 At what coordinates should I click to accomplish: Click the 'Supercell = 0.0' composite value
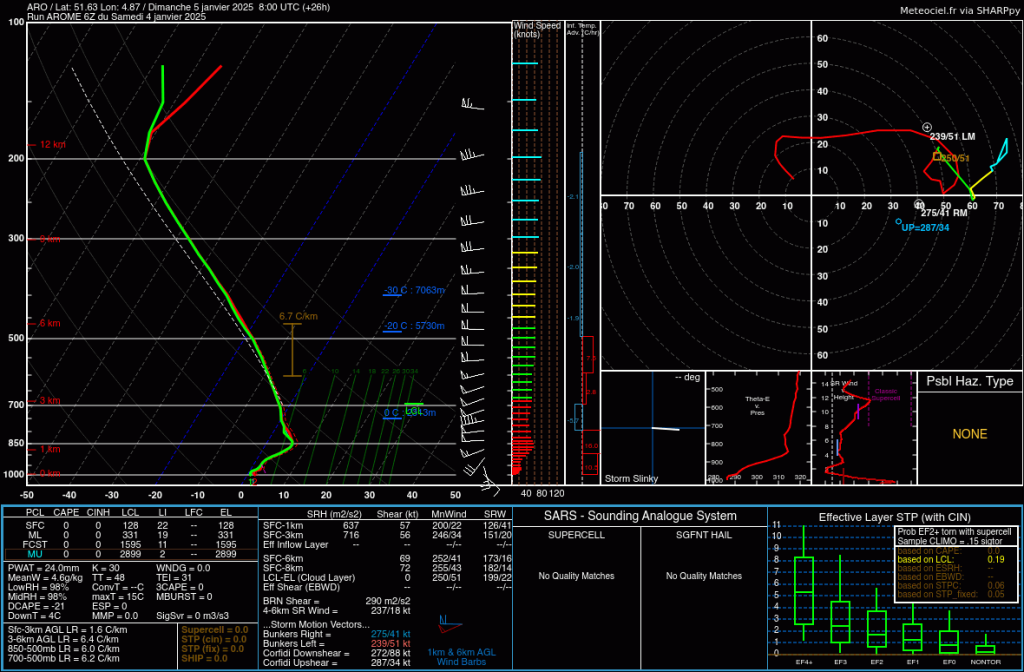pos(215,630)
